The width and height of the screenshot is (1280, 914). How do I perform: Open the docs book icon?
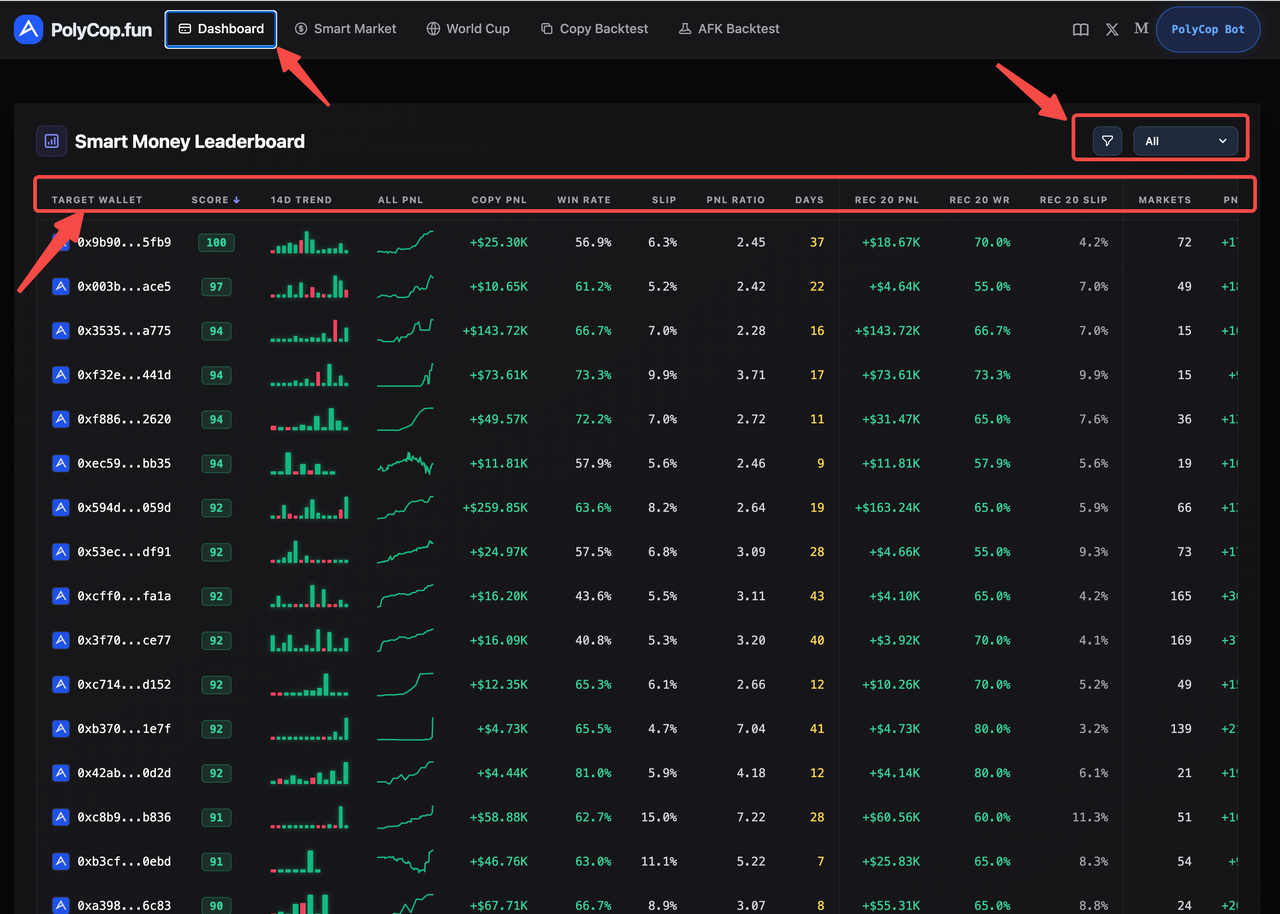[1081, 29]
